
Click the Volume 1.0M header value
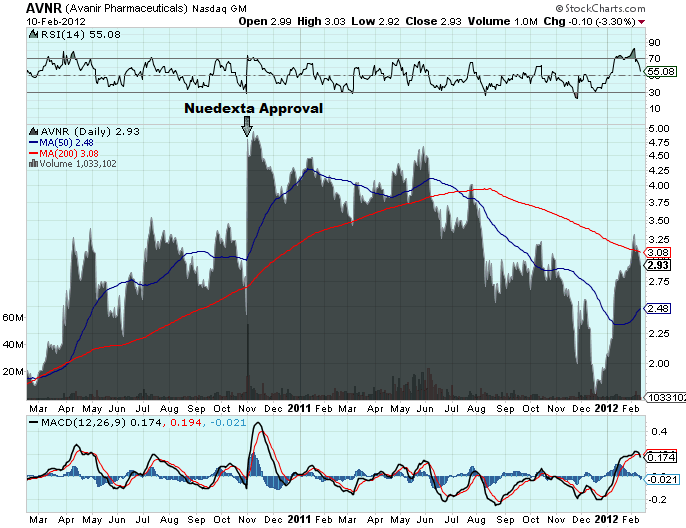[x=502, y=21]
